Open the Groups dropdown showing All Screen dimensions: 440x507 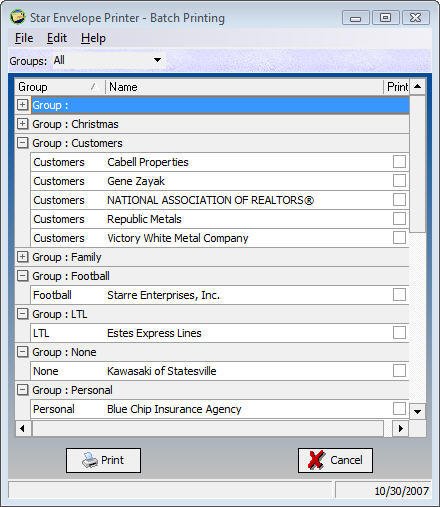coord(108,60)
